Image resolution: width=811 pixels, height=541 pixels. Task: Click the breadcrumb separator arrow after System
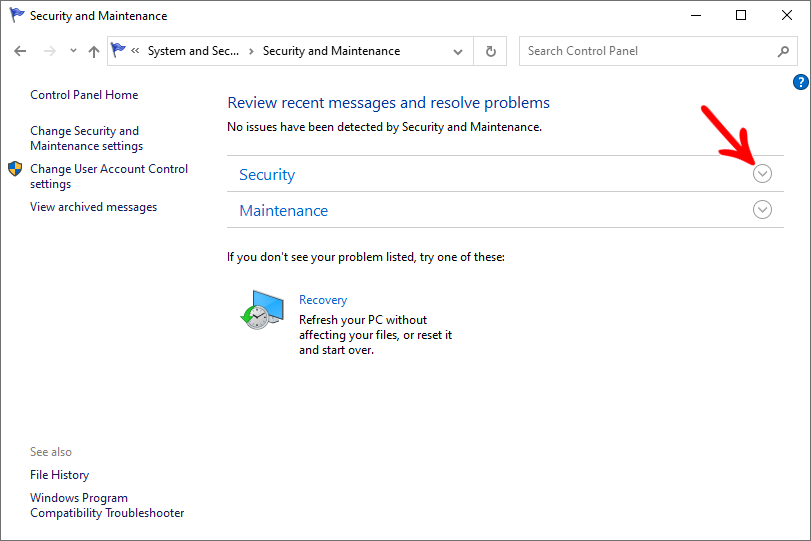pyautogui.click(x=251, y=51)
